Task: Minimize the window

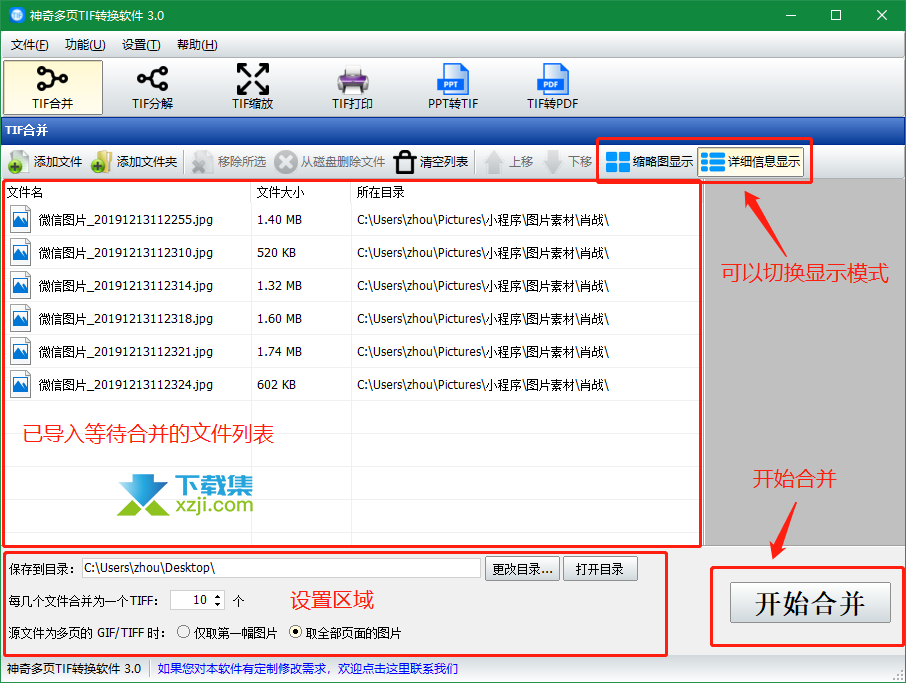Action: pos(791,15)
